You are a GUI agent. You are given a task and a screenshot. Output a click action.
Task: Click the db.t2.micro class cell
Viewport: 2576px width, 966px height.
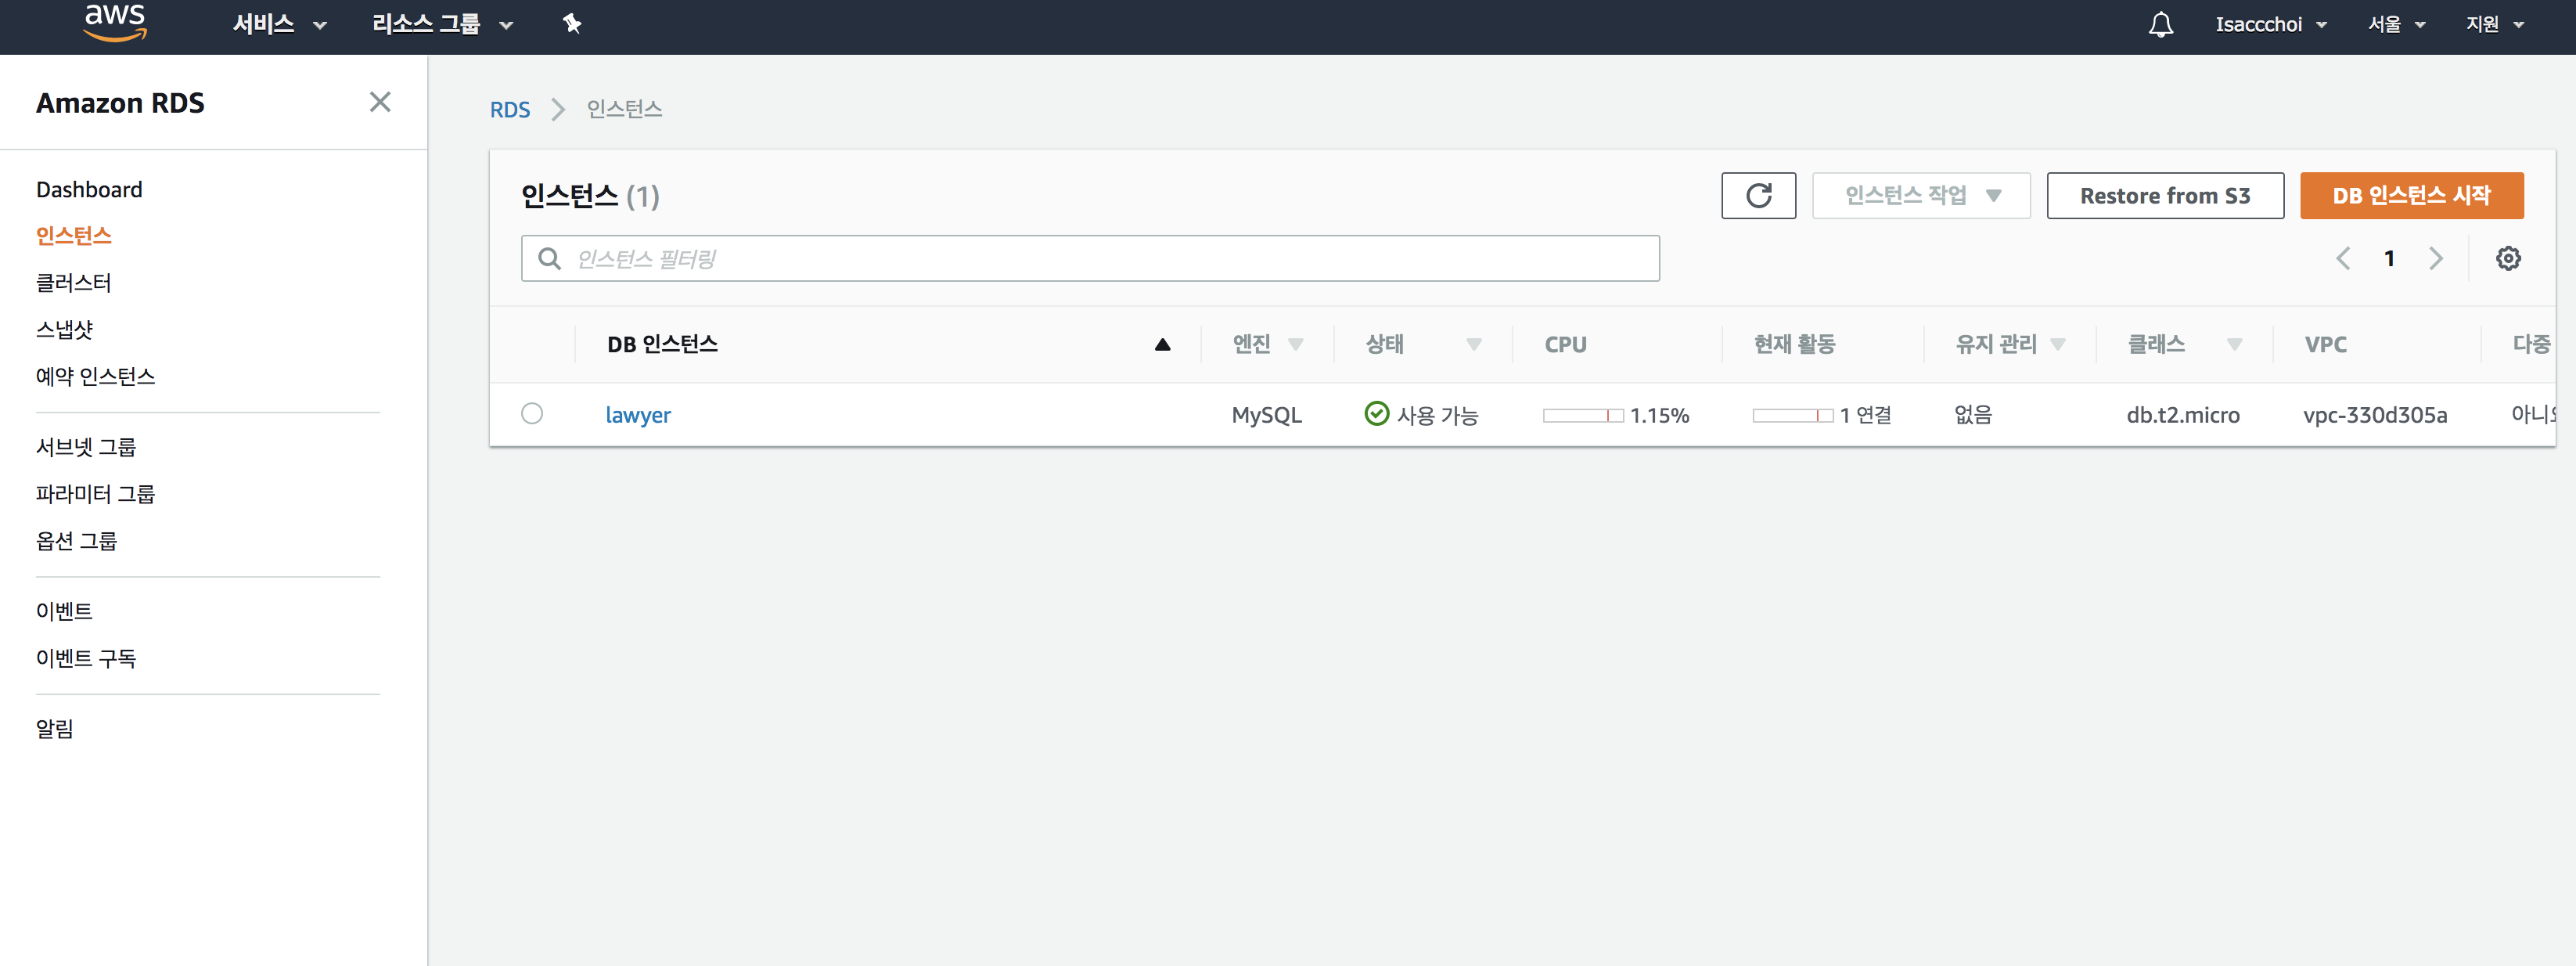tap(2183, 415)
